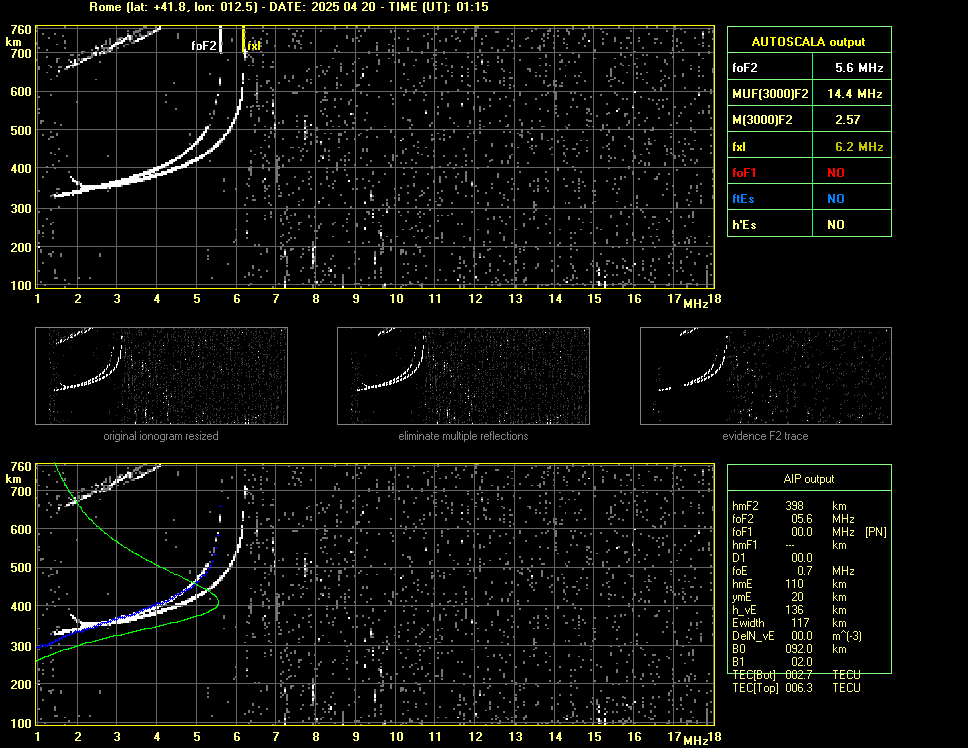Click the yellow fxI label in AUTOSCALA table
Screen dimensions: 968x748
tap(738, 147)
